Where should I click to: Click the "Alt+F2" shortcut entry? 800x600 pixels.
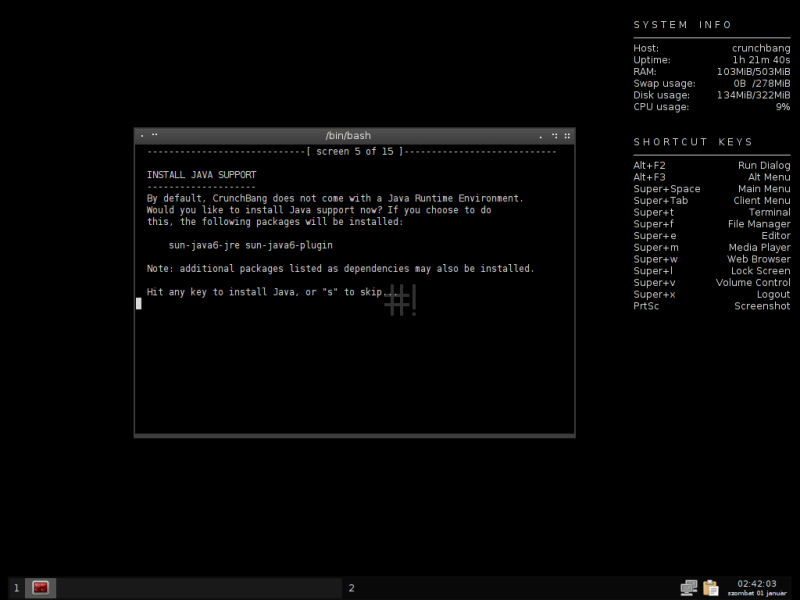point(649,165)
